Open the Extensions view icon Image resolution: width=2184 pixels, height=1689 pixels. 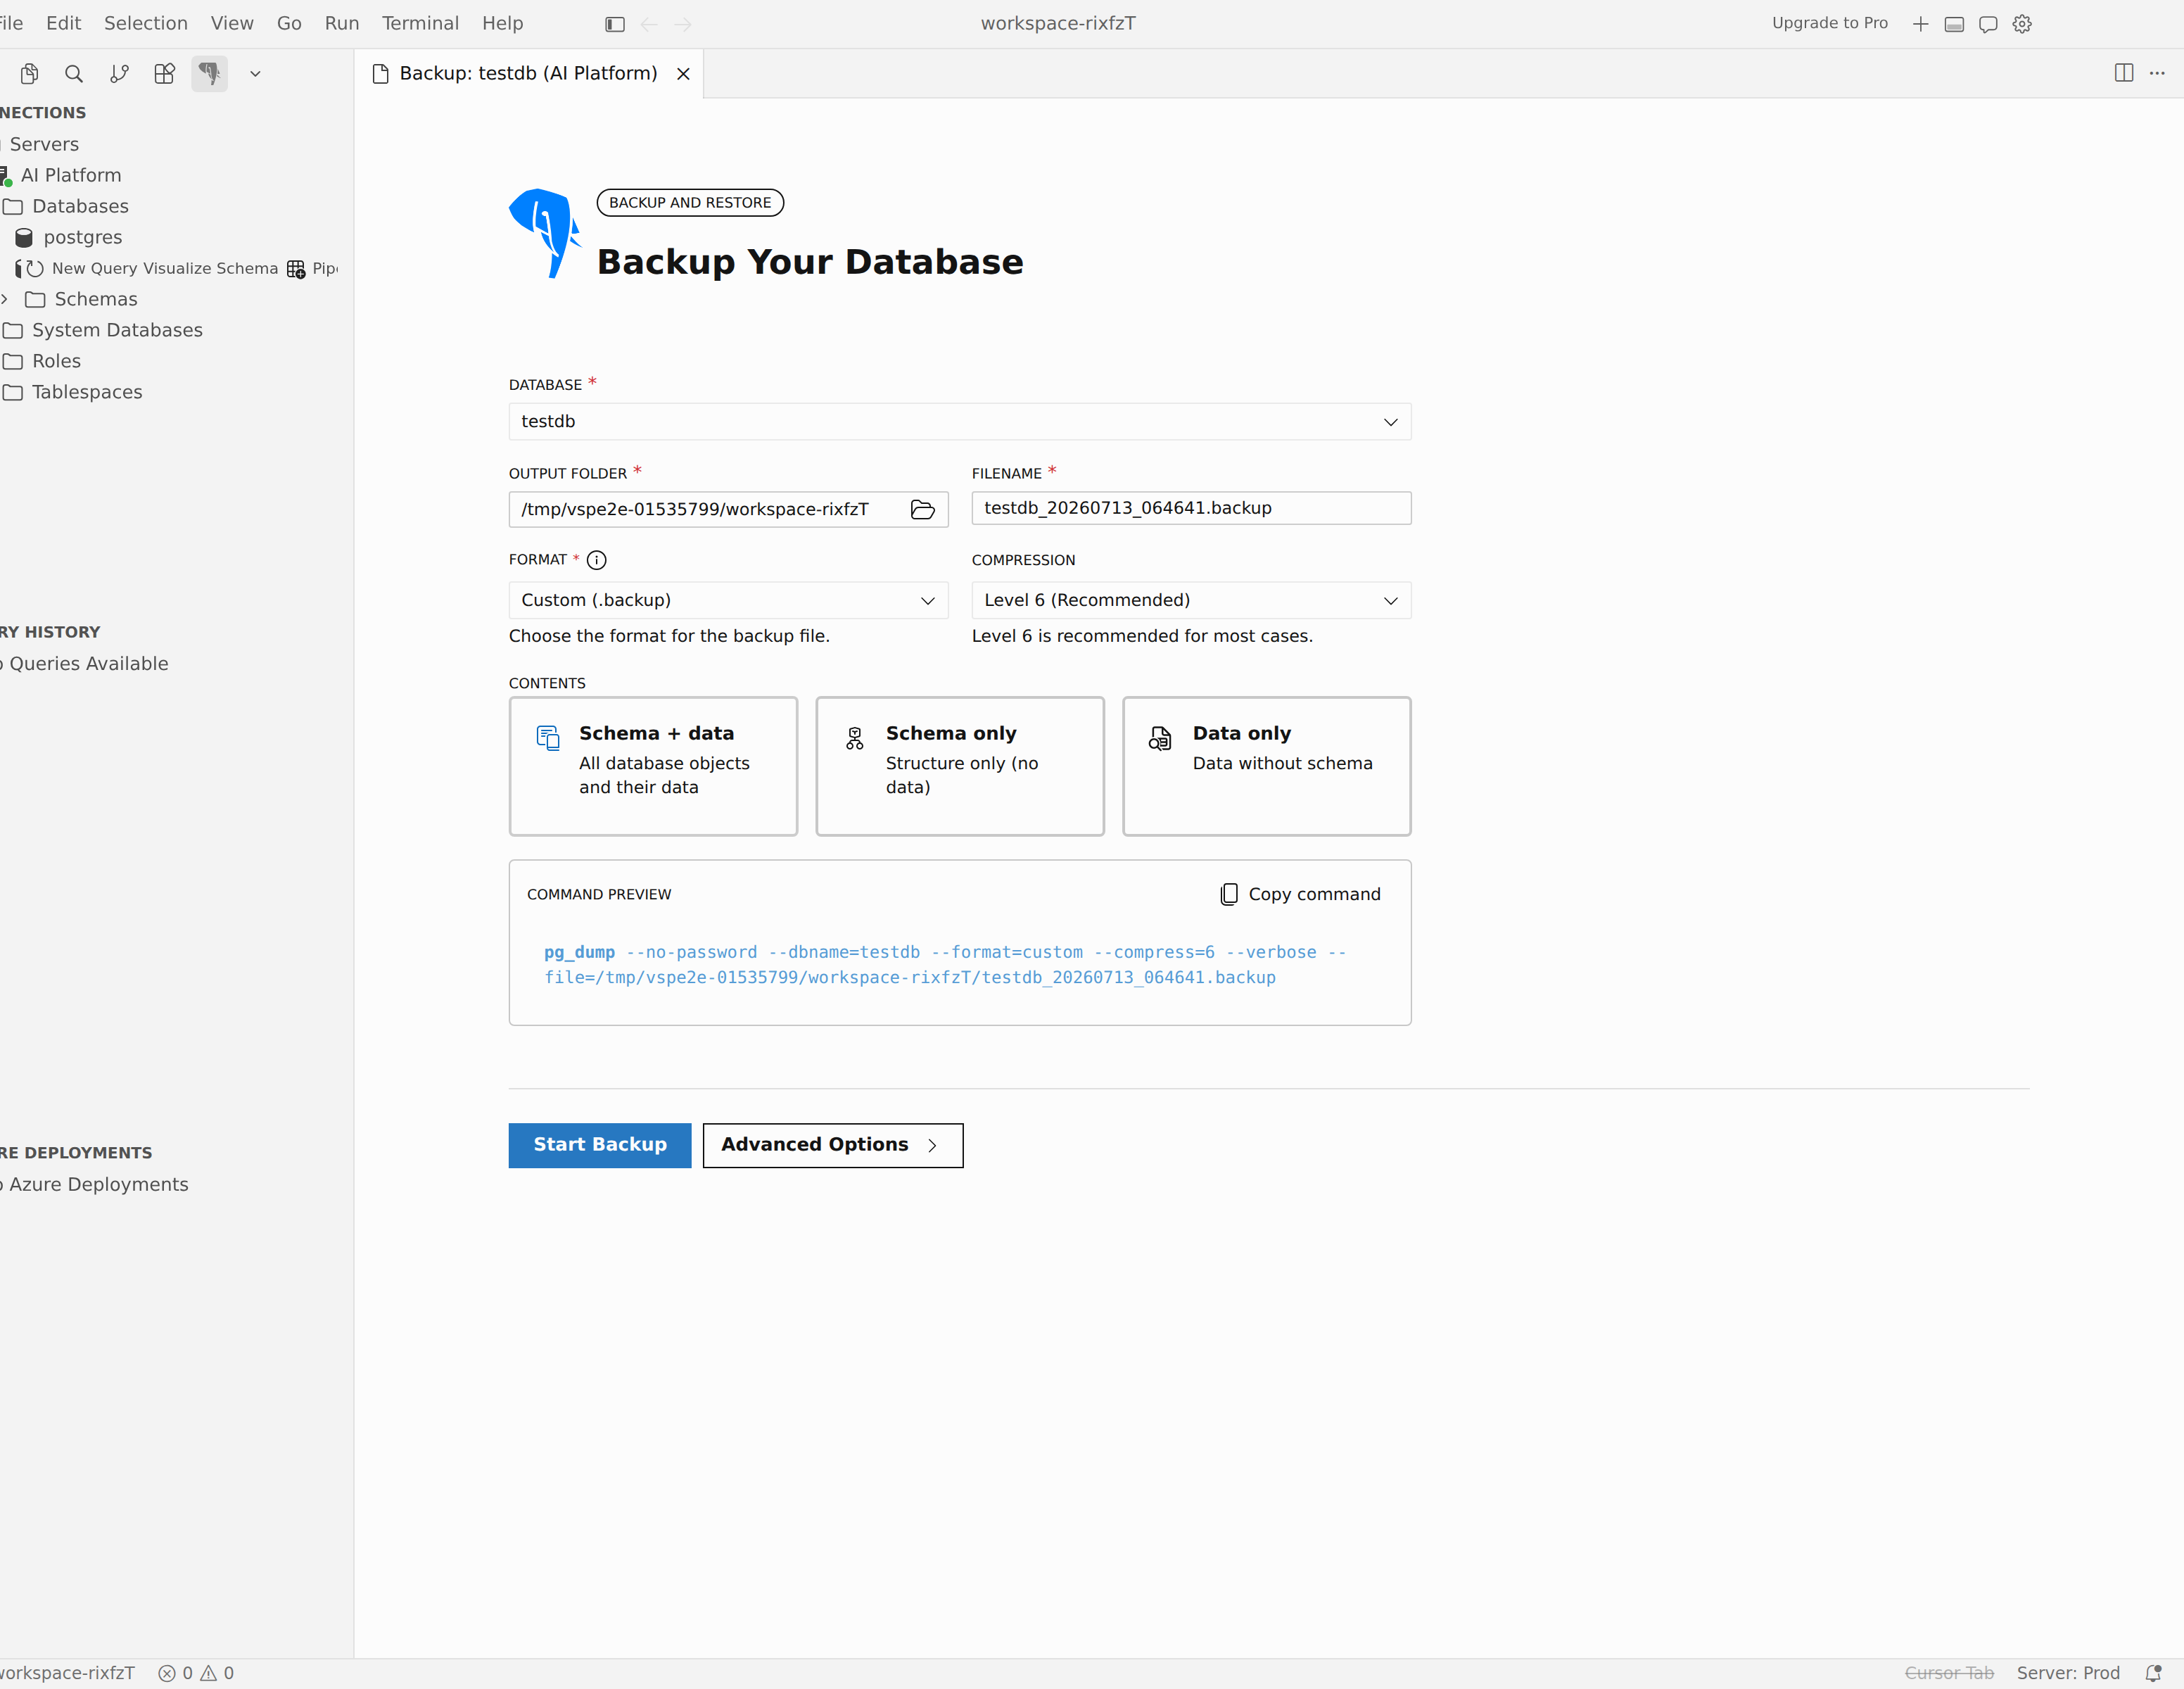(165, 73)
